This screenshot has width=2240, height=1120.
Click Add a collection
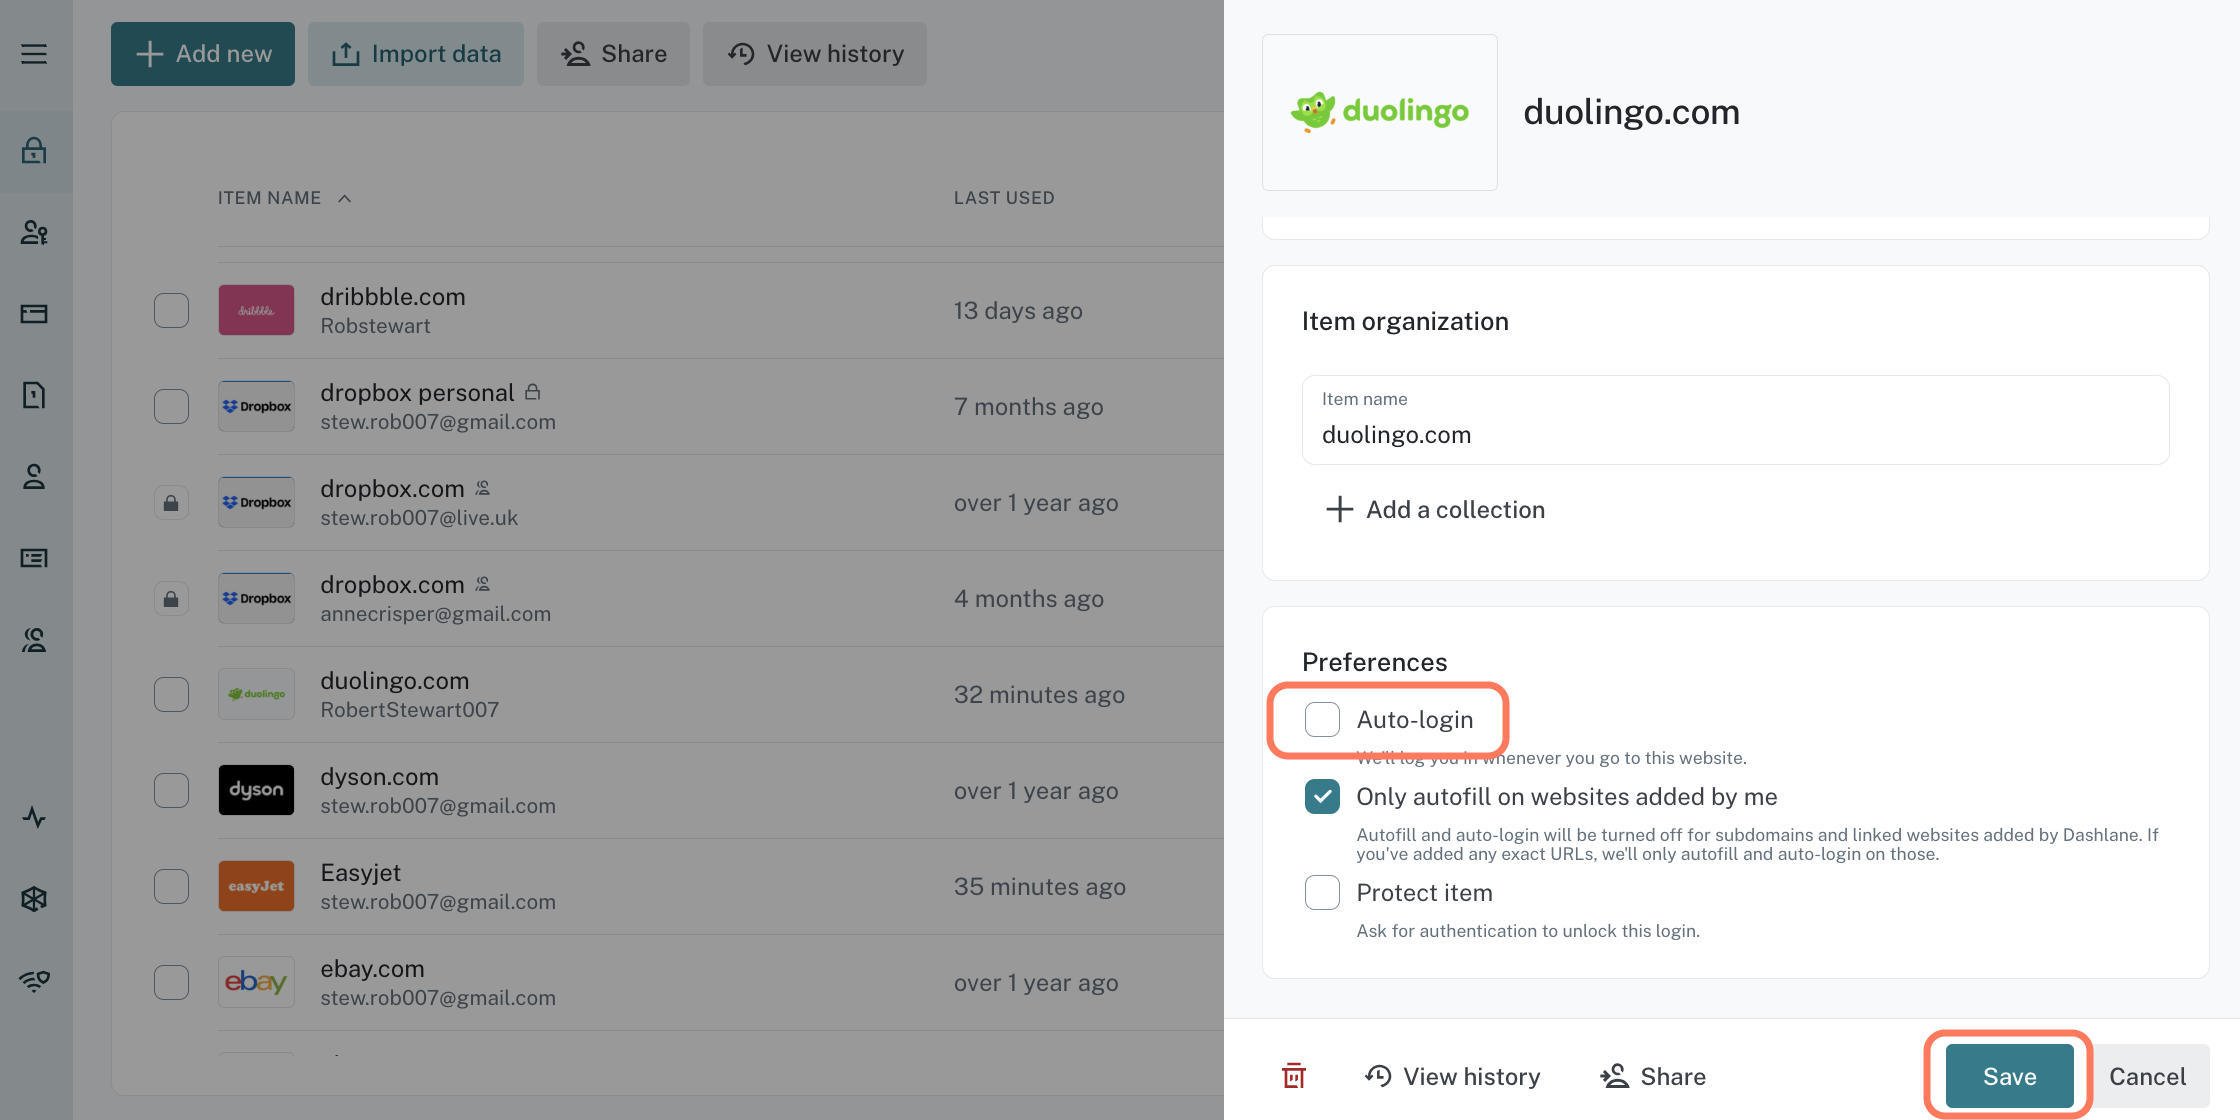[1435, 509]
